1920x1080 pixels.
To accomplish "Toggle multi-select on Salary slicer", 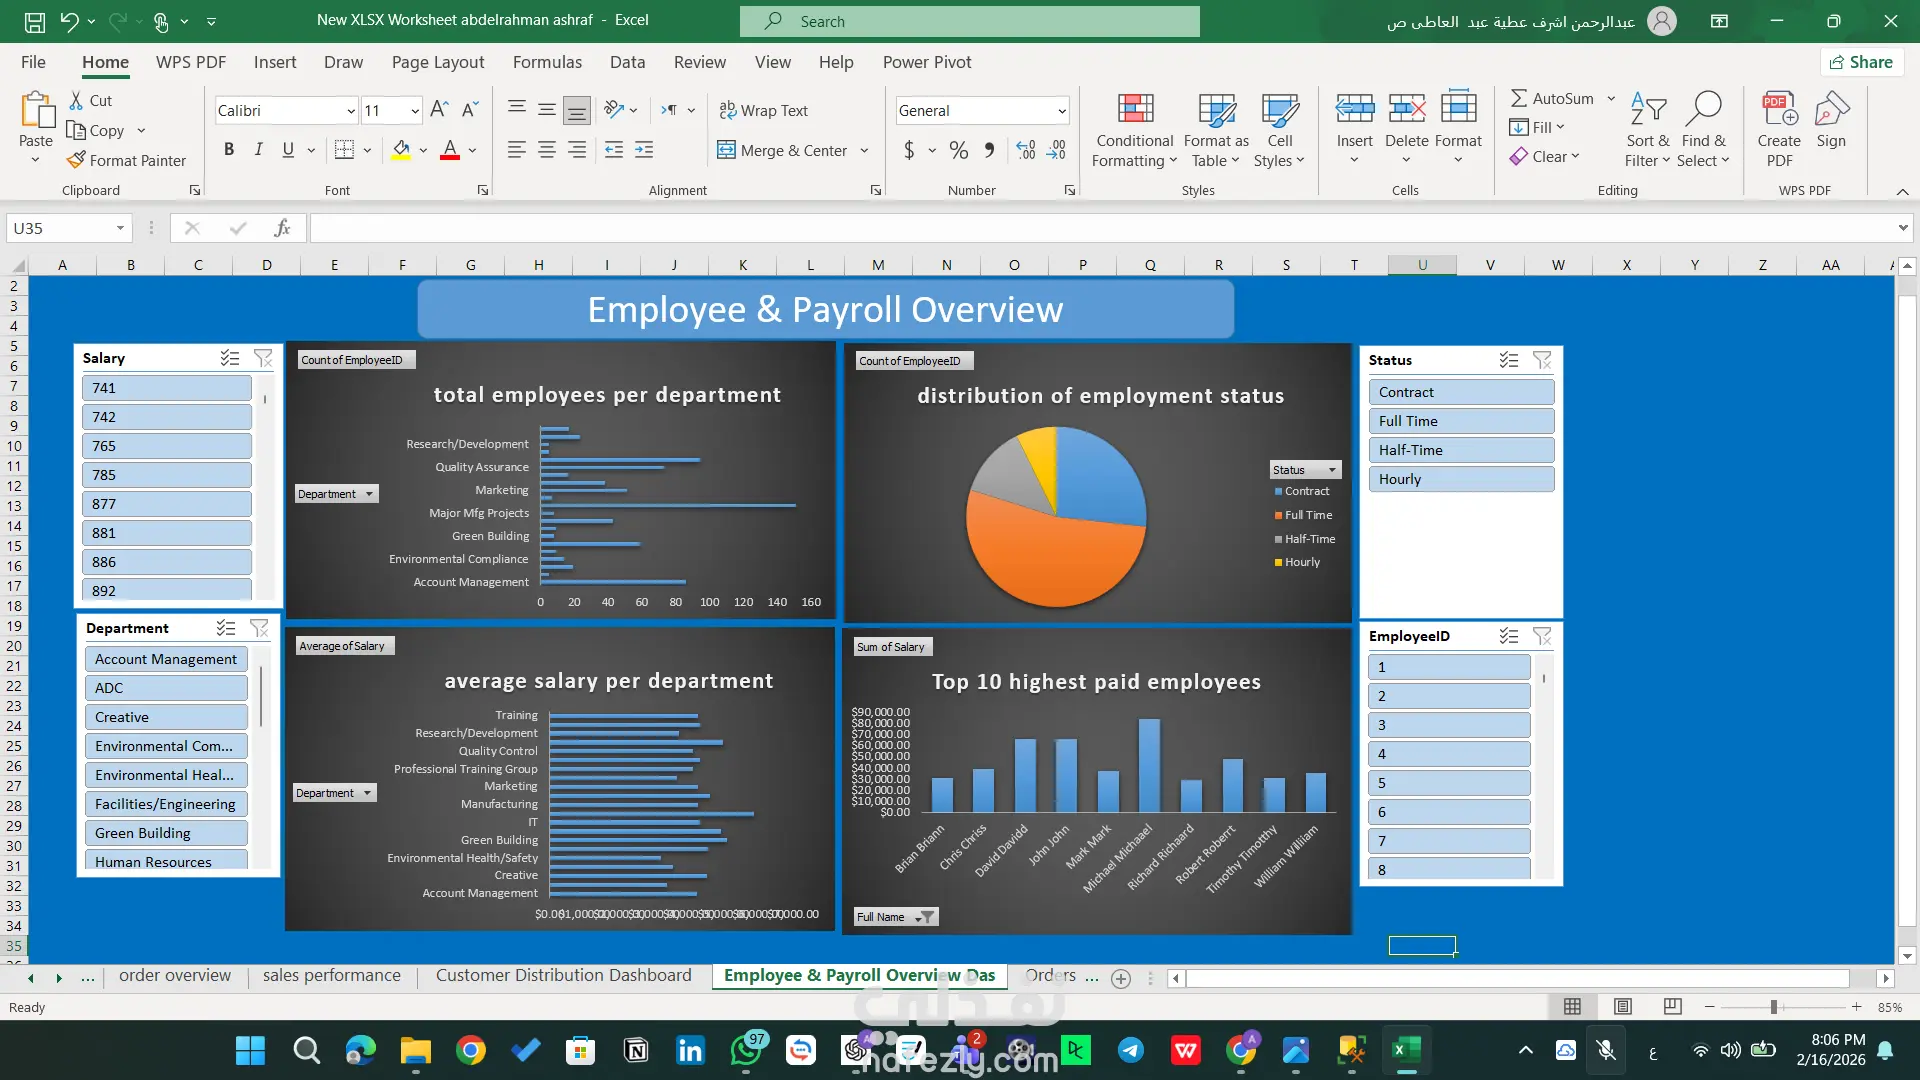I will point(230,358).
